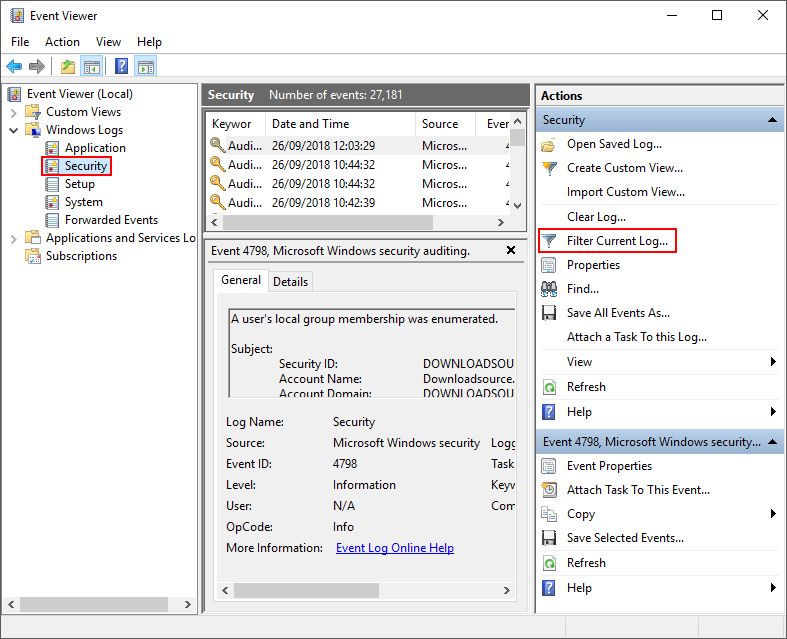Click the Subscriptions icon in tree

[33, 256]
